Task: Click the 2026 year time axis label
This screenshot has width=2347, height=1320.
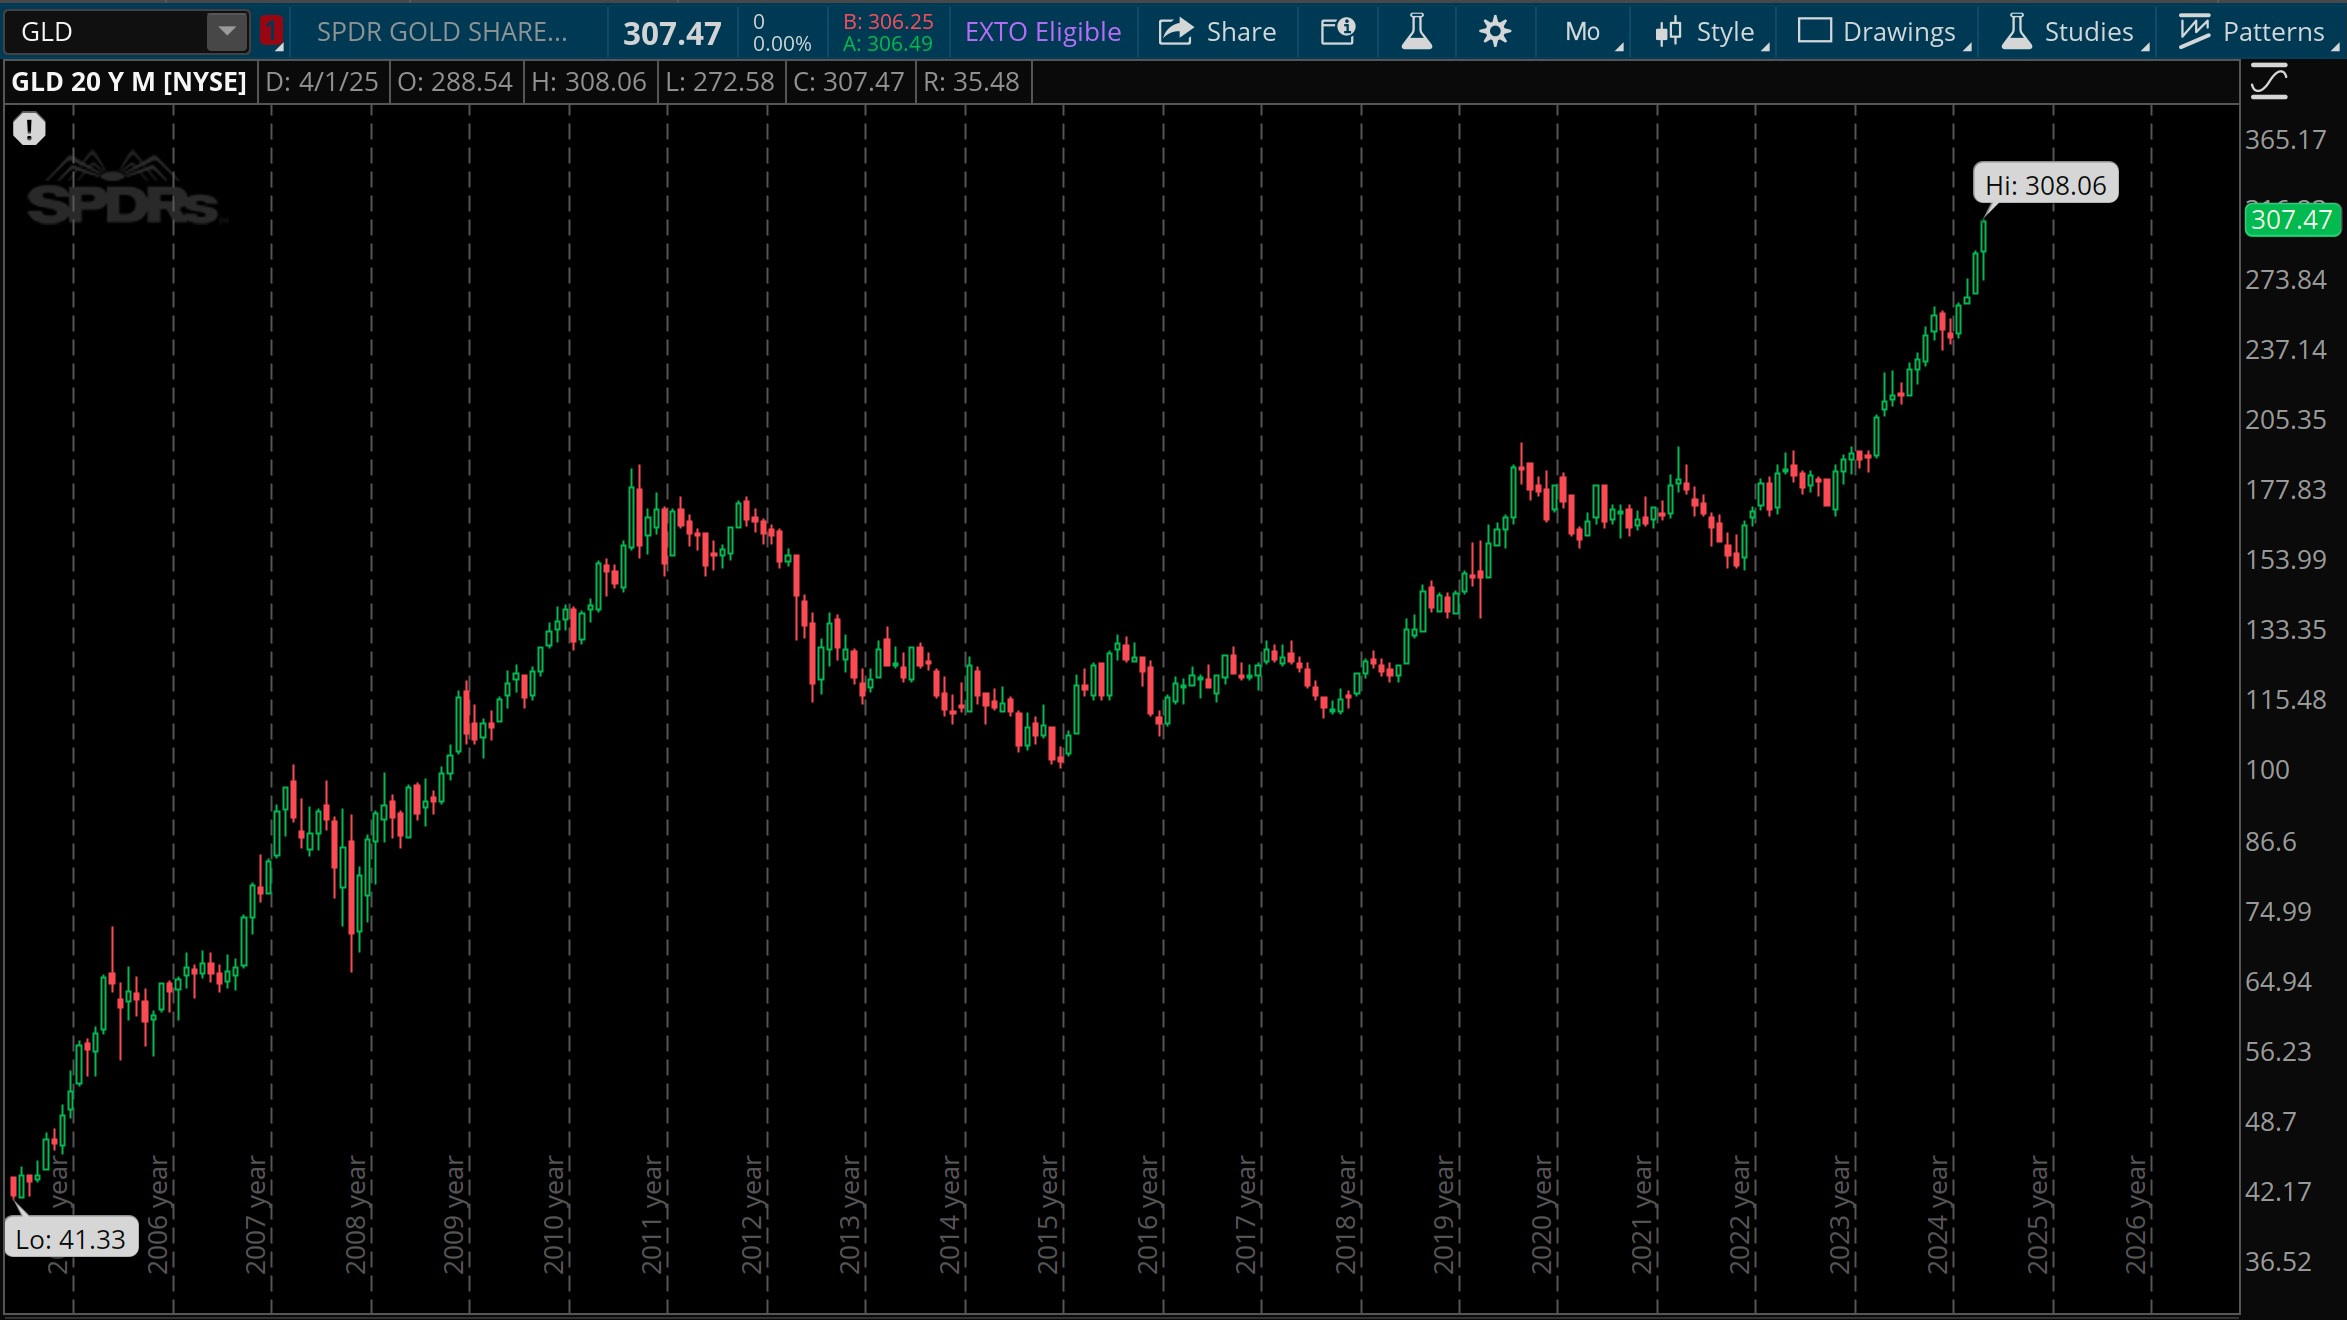Action: [2137, 1214]
